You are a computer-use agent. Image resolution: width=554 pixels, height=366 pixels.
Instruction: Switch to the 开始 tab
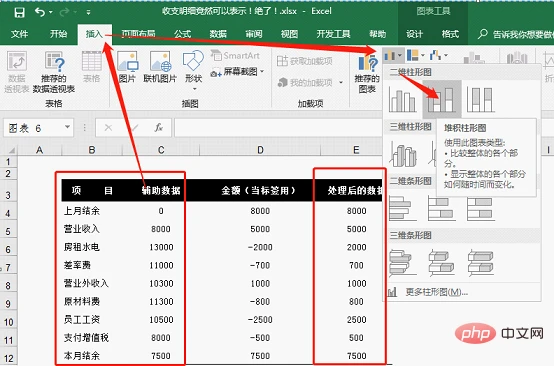[58, 34]
